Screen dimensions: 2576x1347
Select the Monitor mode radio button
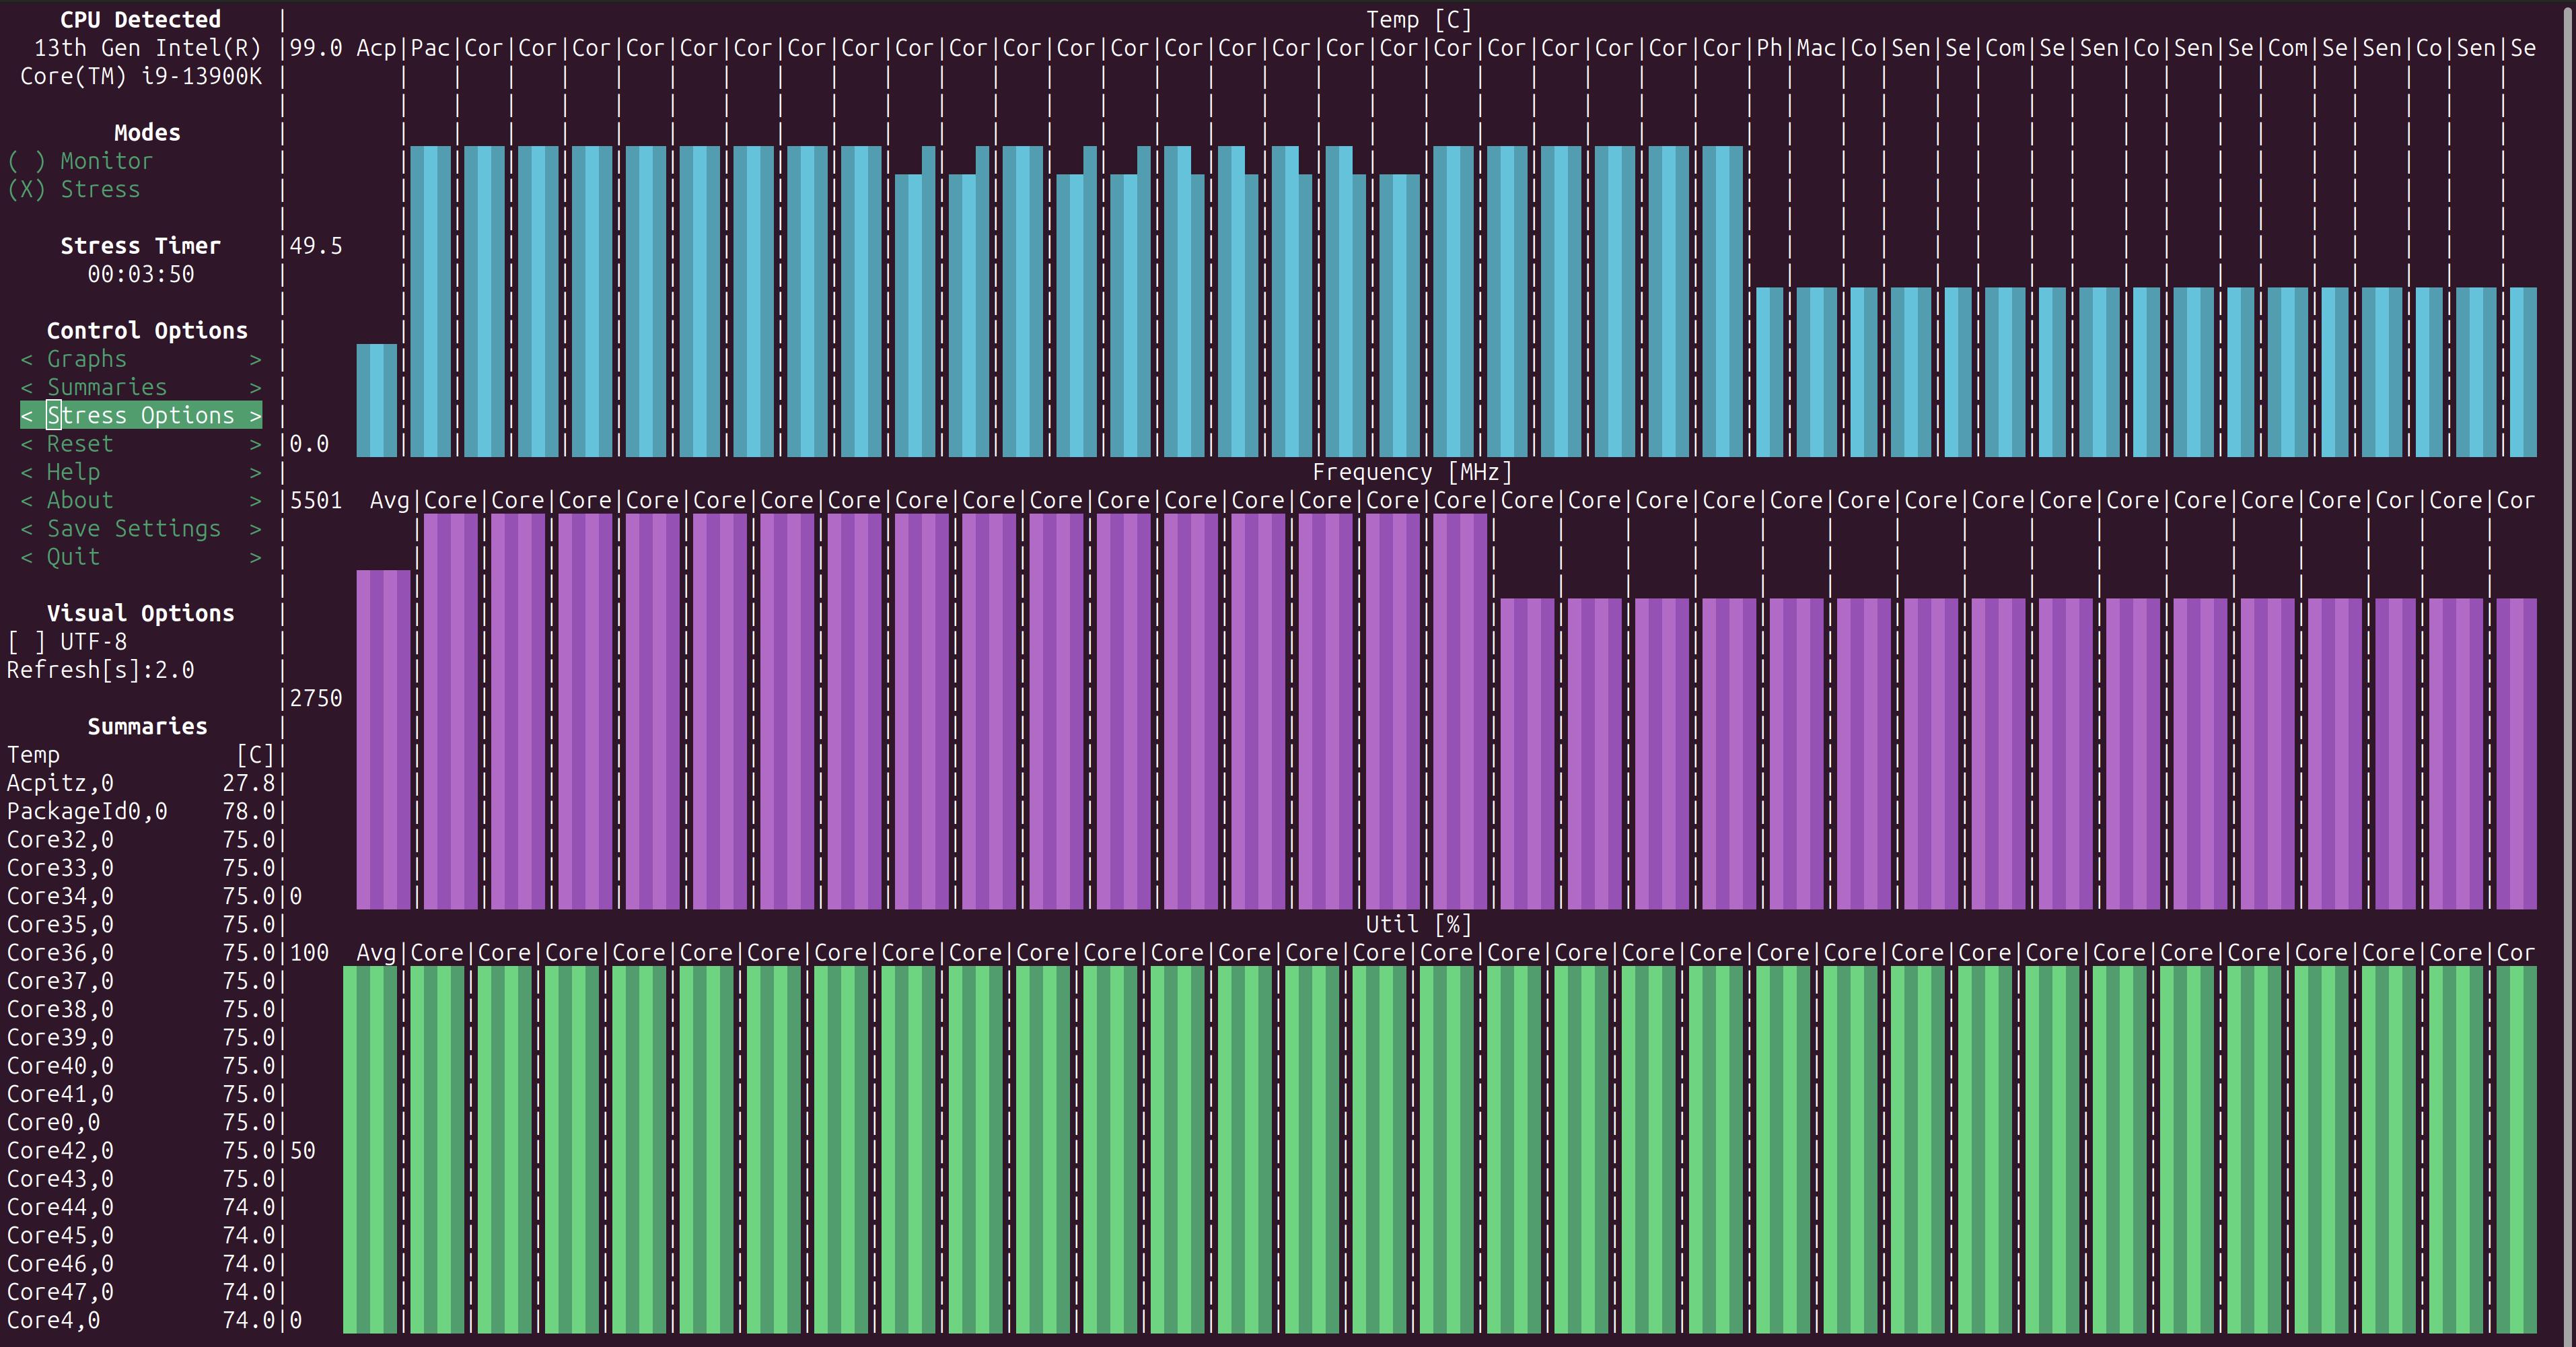(80, 161)
